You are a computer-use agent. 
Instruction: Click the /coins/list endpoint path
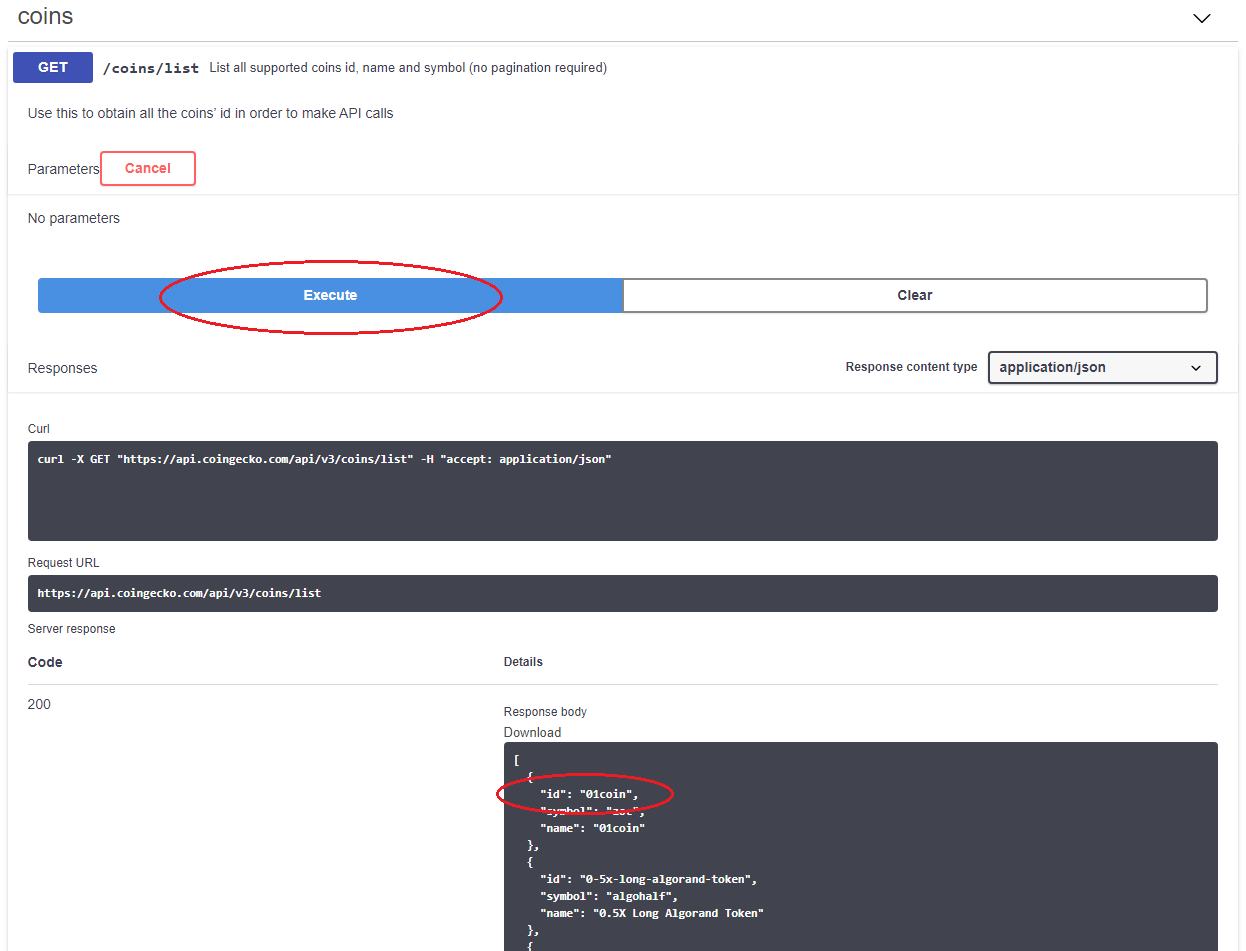point(151,68)
